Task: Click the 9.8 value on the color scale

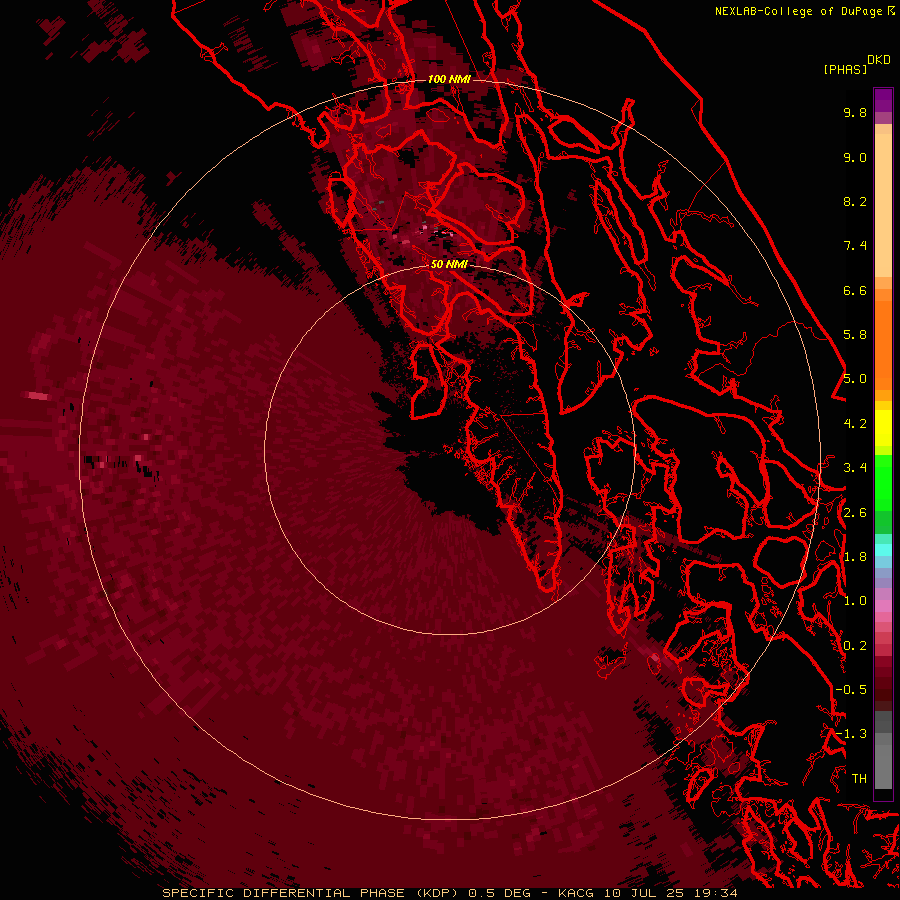Action: click(855, 112)
